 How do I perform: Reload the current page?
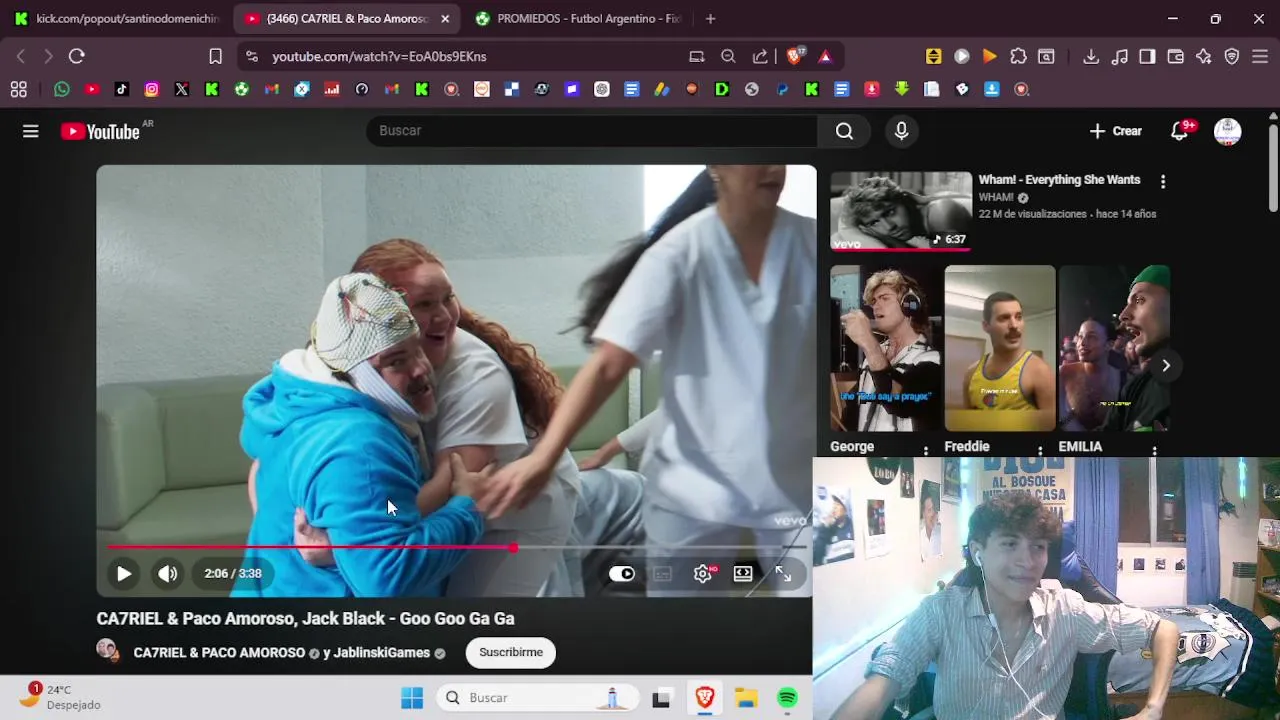coord(76,56)
